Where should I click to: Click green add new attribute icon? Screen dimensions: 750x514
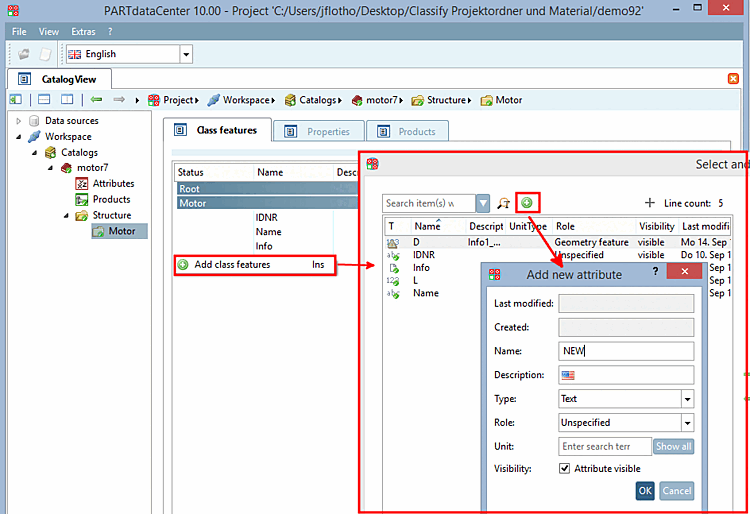pos(527,203)
